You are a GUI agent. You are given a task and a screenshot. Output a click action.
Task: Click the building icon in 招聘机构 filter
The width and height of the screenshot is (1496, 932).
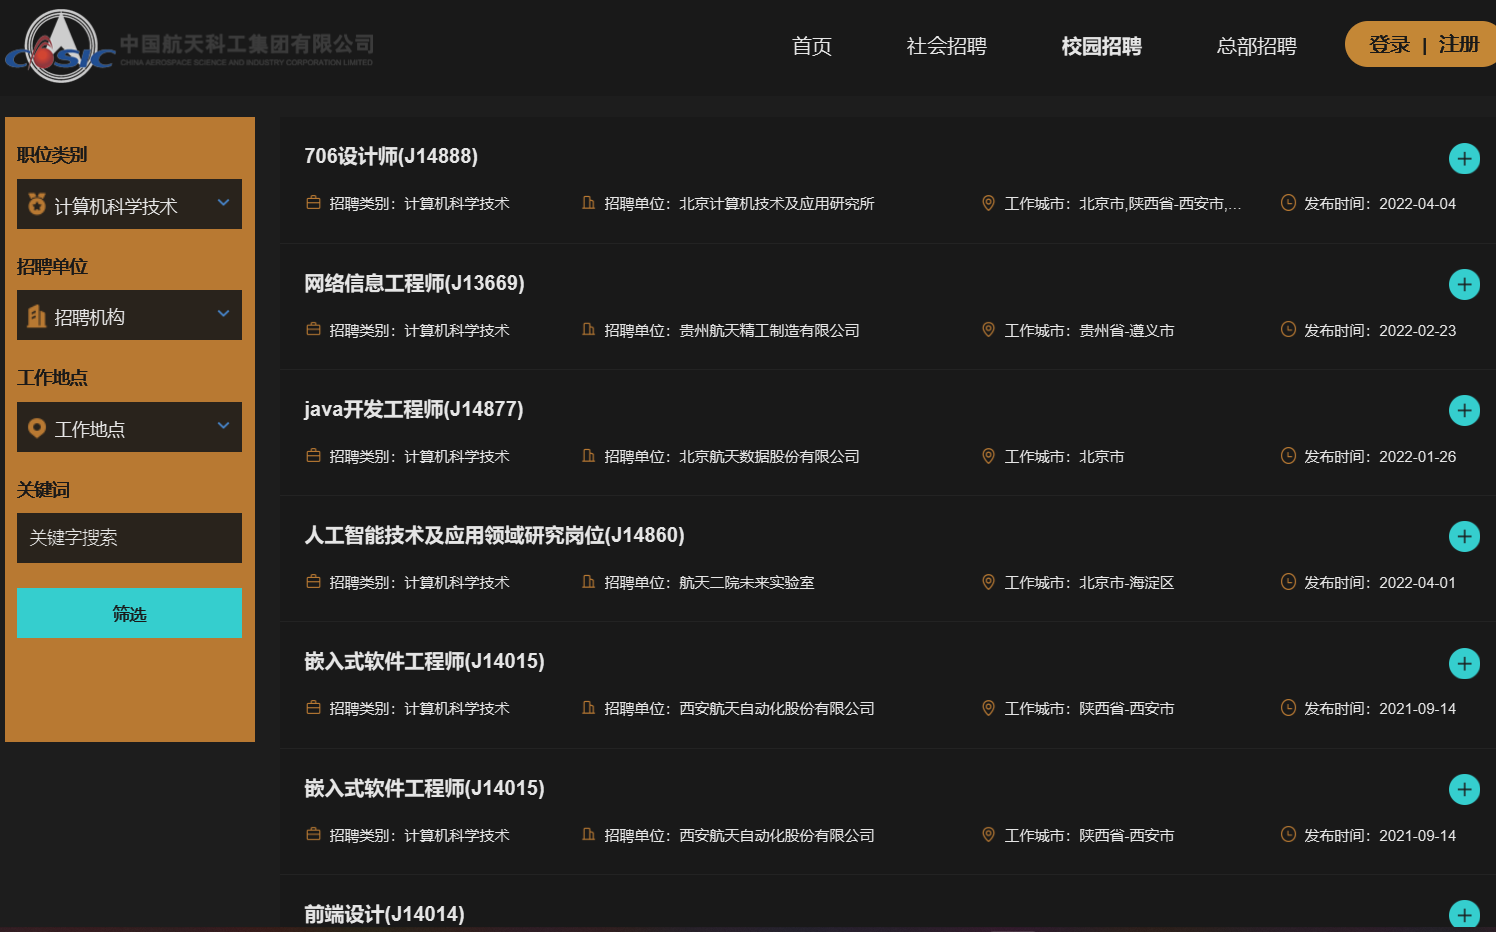(x=37, y=316)
